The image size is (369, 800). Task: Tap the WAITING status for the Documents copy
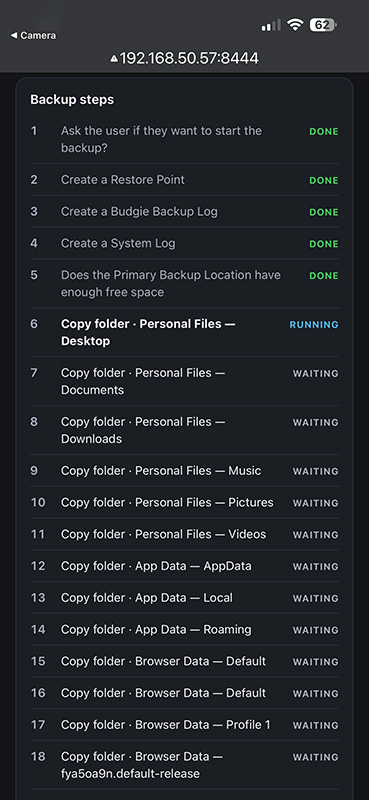(315, 373)
